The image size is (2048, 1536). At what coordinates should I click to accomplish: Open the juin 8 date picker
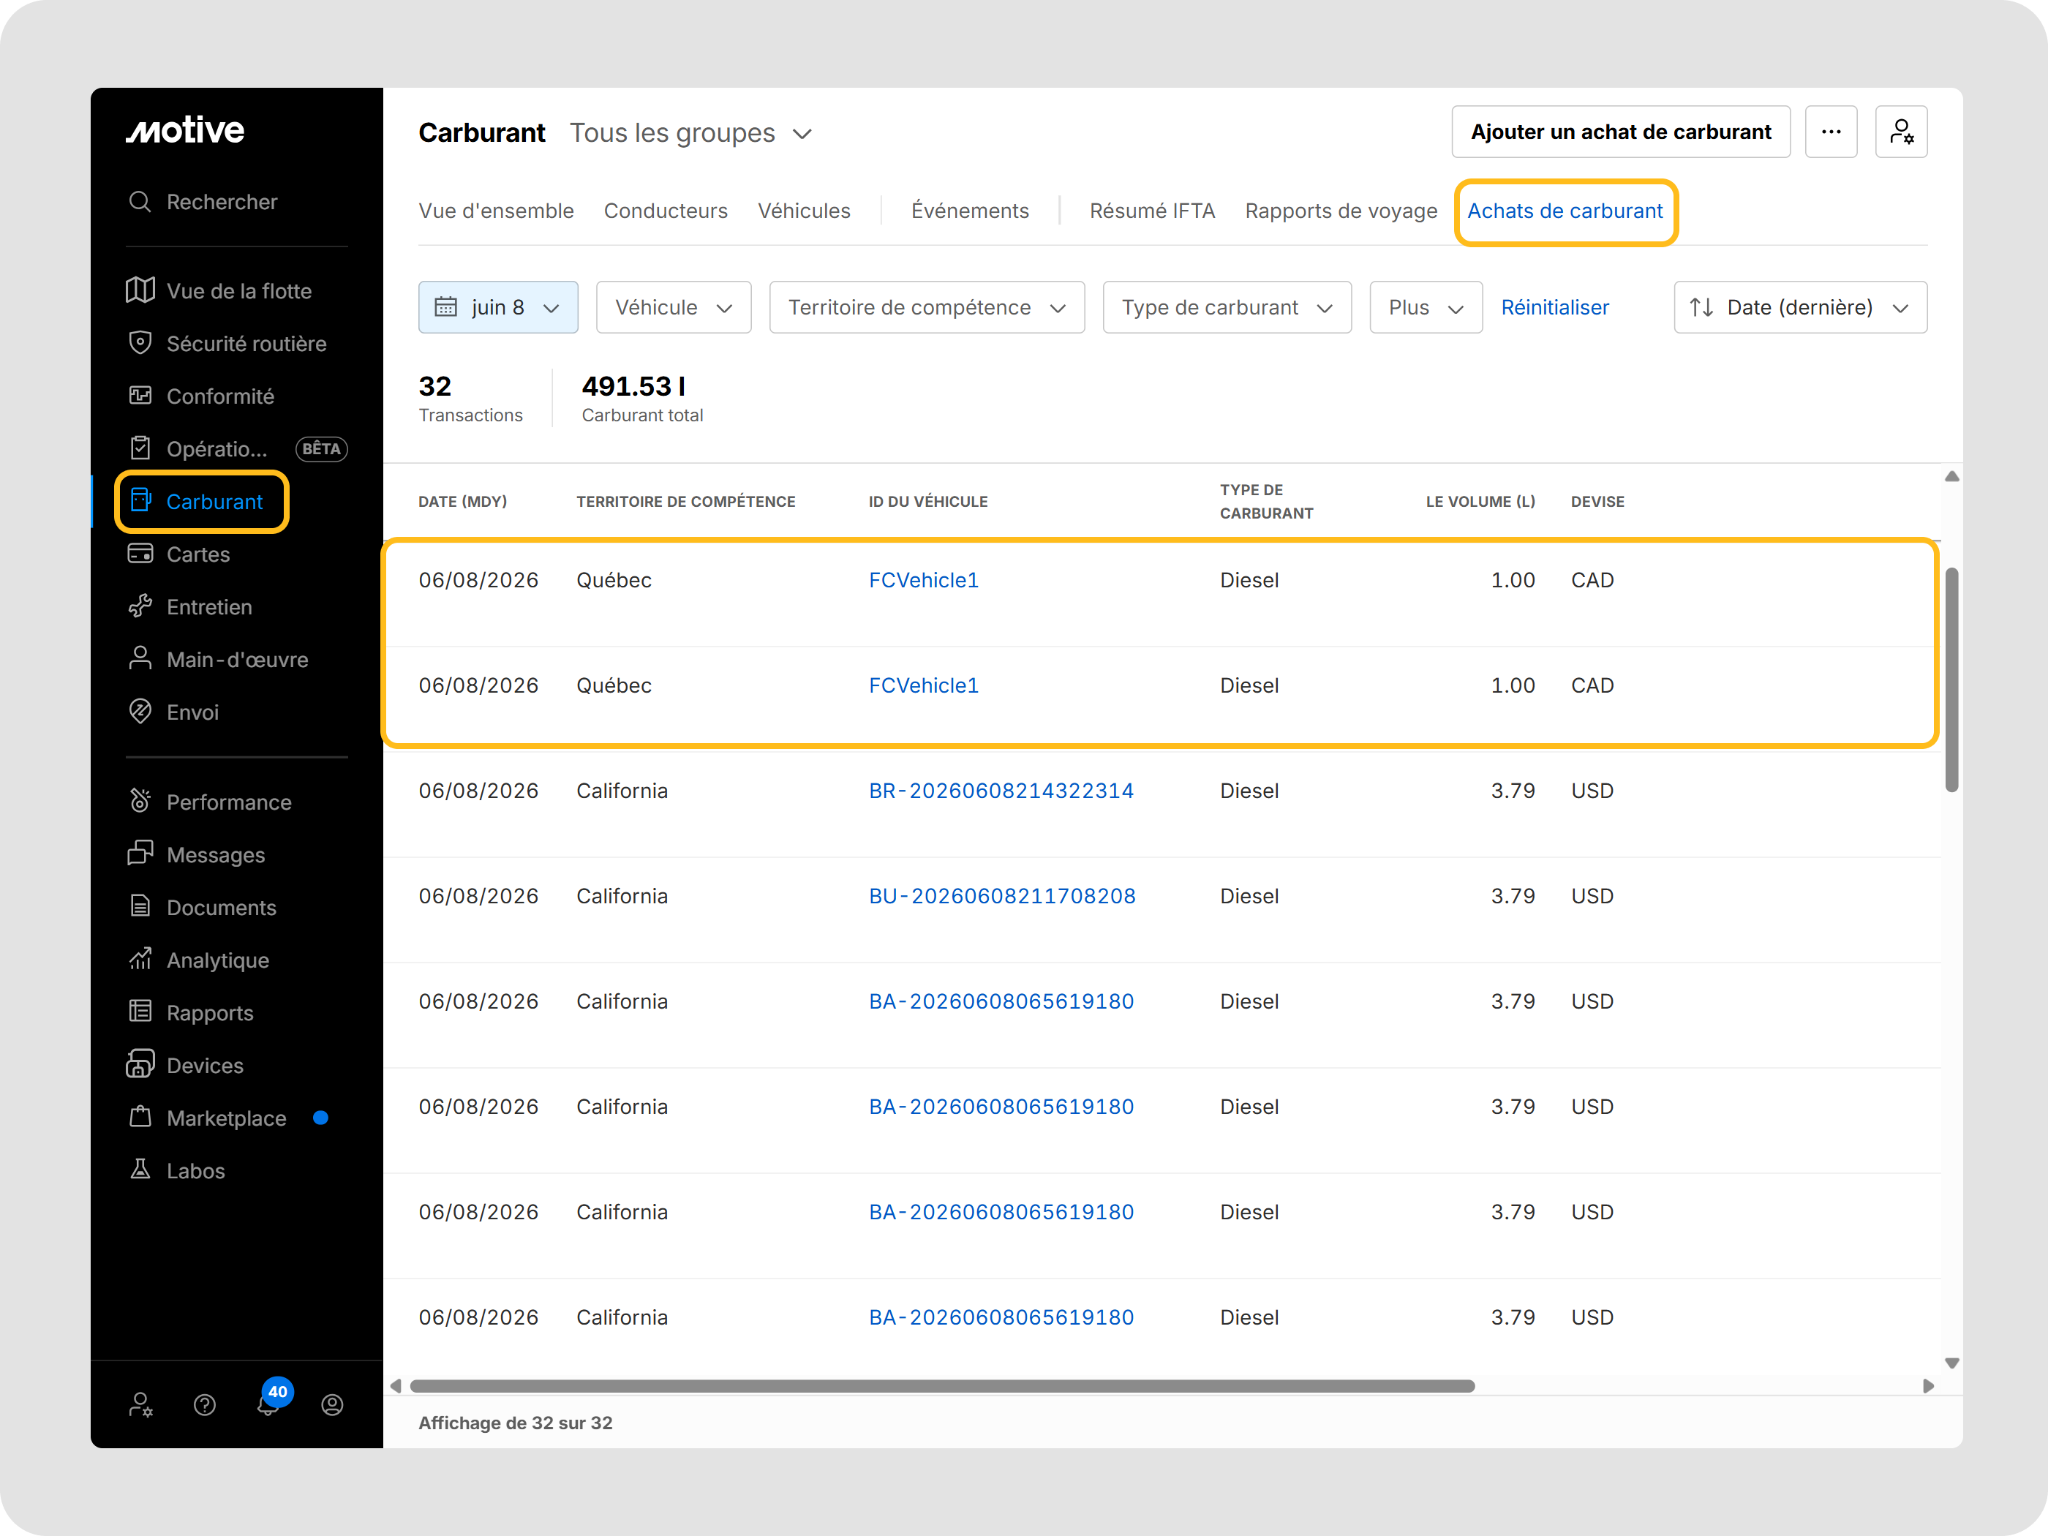498,307
